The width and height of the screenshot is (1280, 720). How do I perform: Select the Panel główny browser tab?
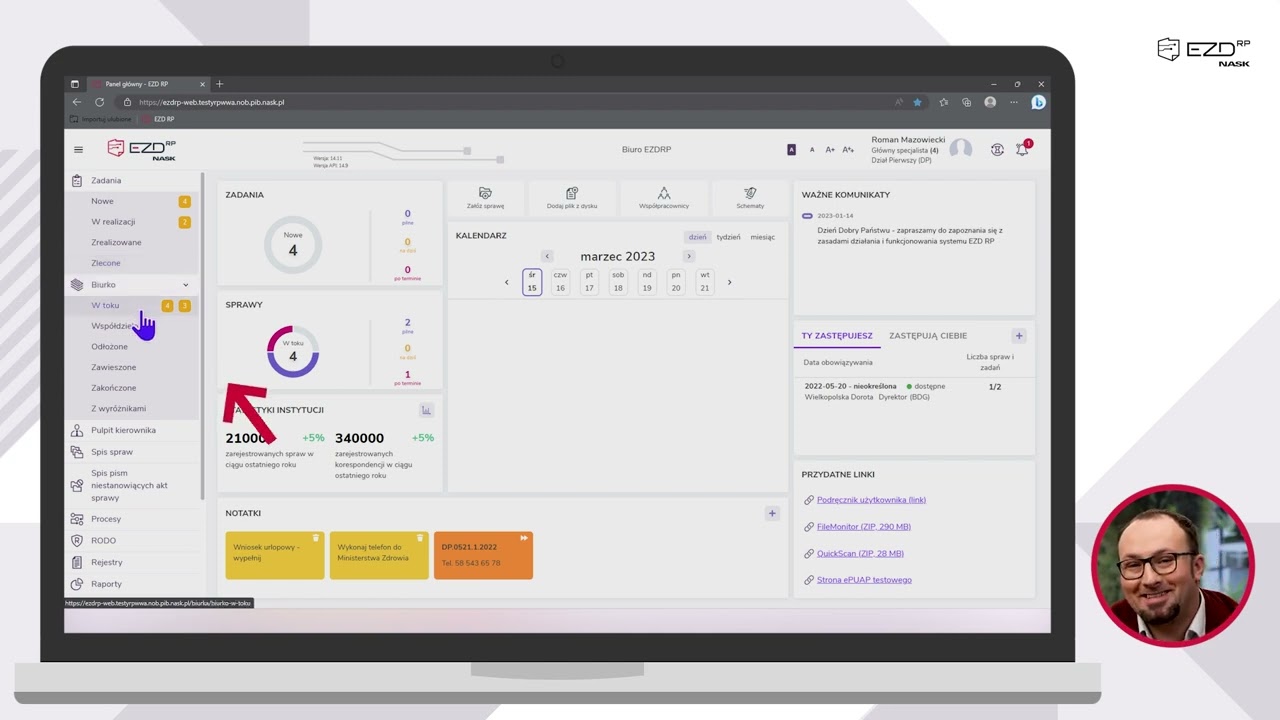point(146,84)
